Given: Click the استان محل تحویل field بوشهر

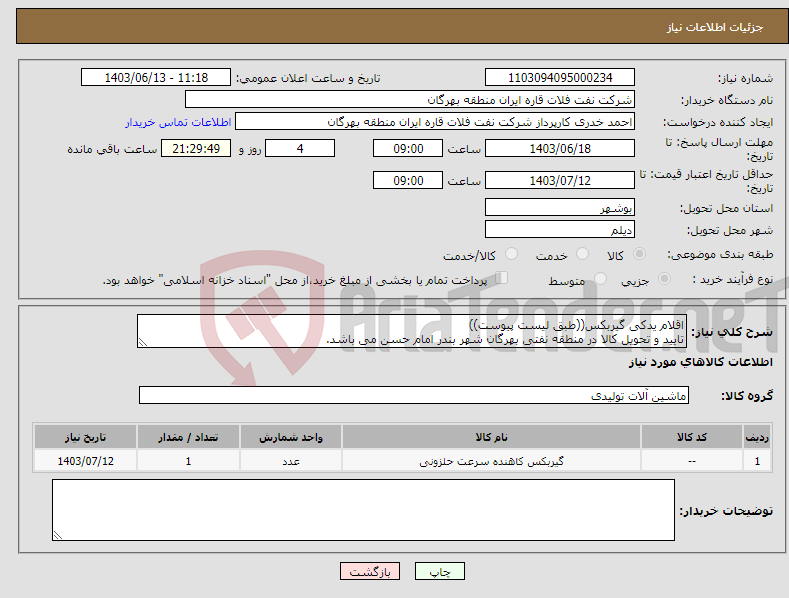Looking at the screenshot, I should pos(560,207).
